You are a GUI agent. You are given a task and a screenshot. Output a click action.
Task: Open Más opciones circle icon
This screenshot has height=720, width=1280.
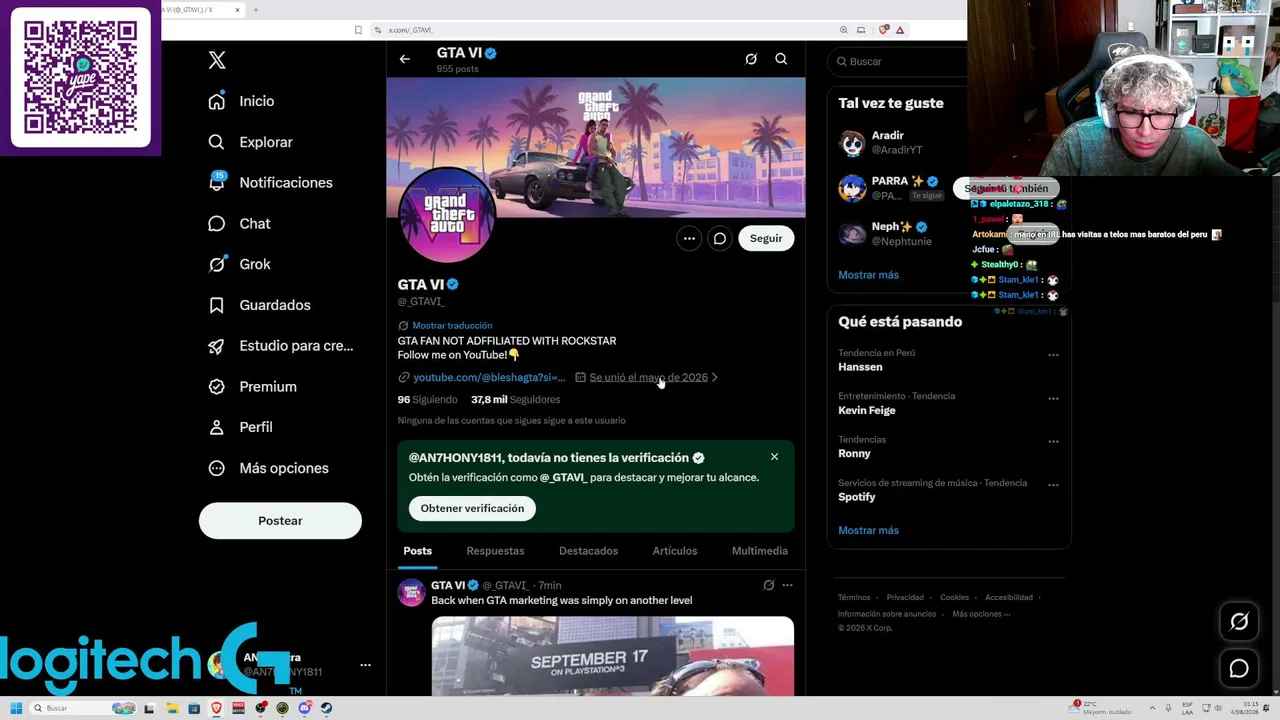pyautogui.click(x=217, y=468)
